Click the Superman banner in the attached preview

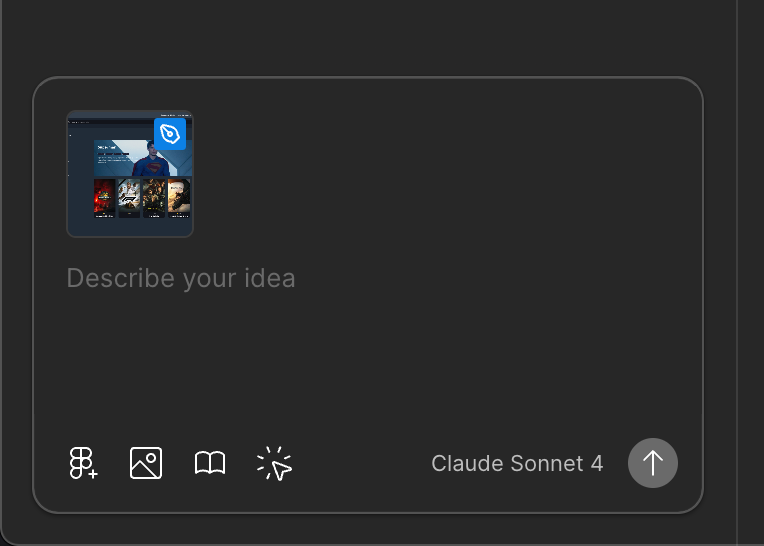[x=142, y=158]
